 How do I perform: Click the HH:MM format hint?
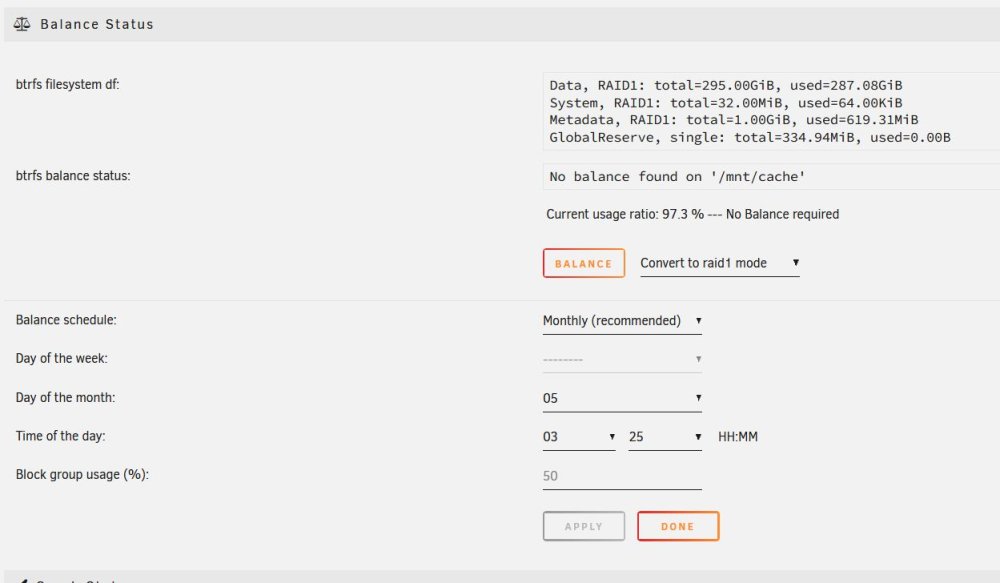(x=738, y=437)
